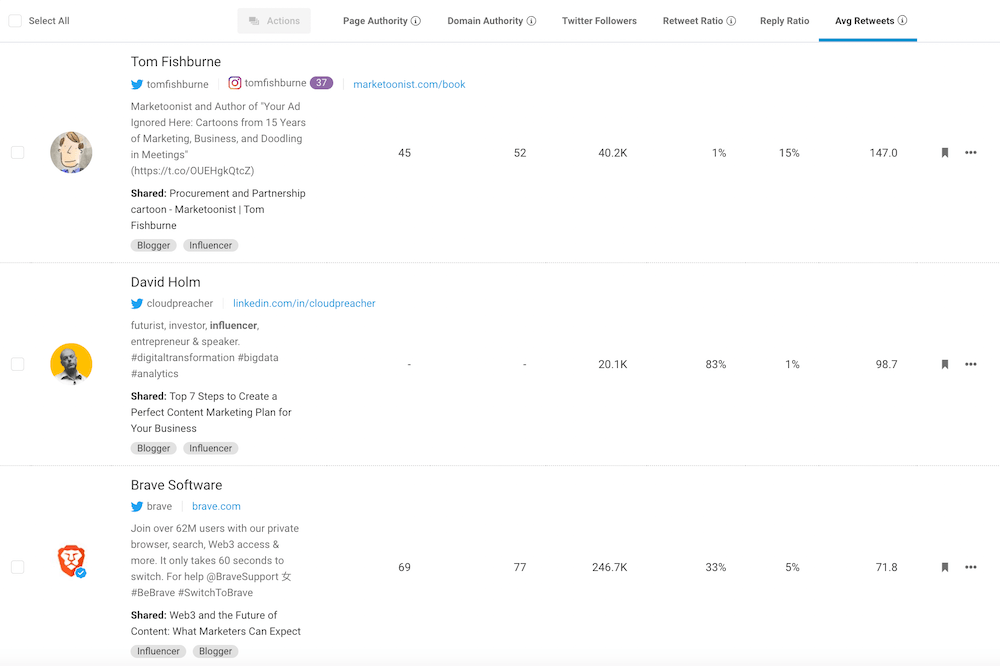
Task: Check the checkbox for Tom Fishburne
Action: pos(17,153)
